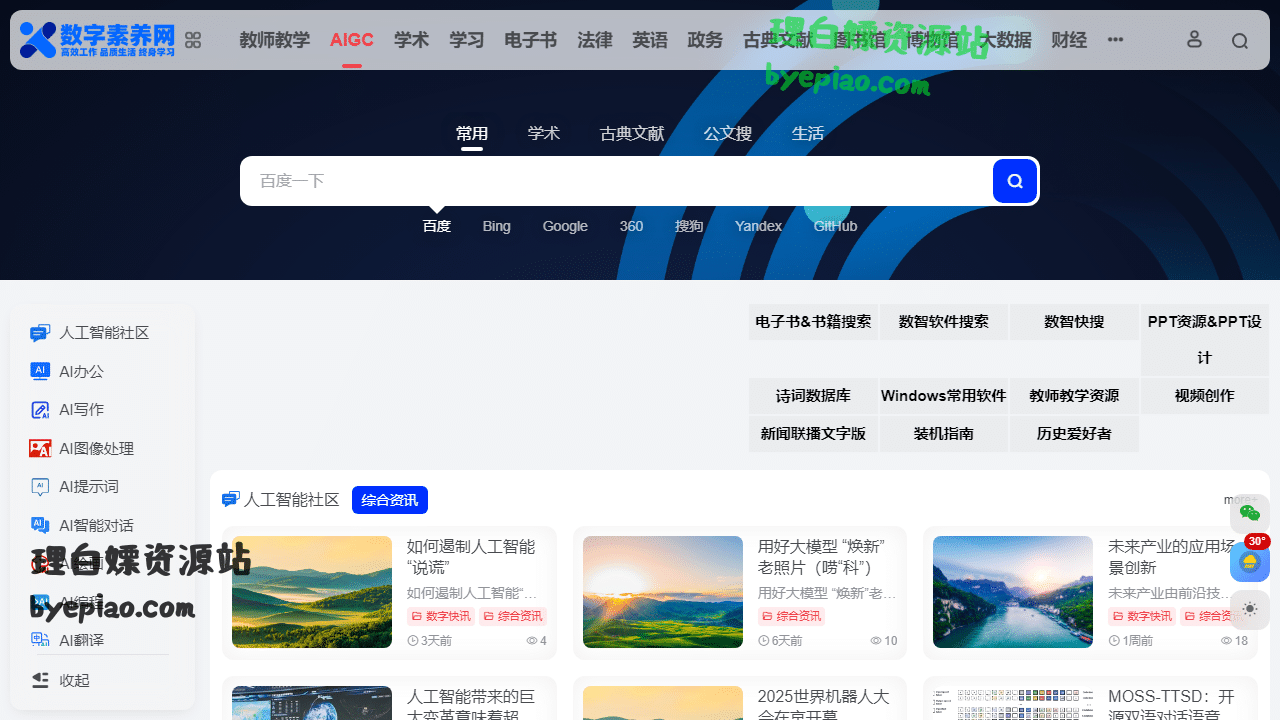Open 教师教学资源 quick link
The width and height of the screenshot is (1280, 720).
point(1074,396)
